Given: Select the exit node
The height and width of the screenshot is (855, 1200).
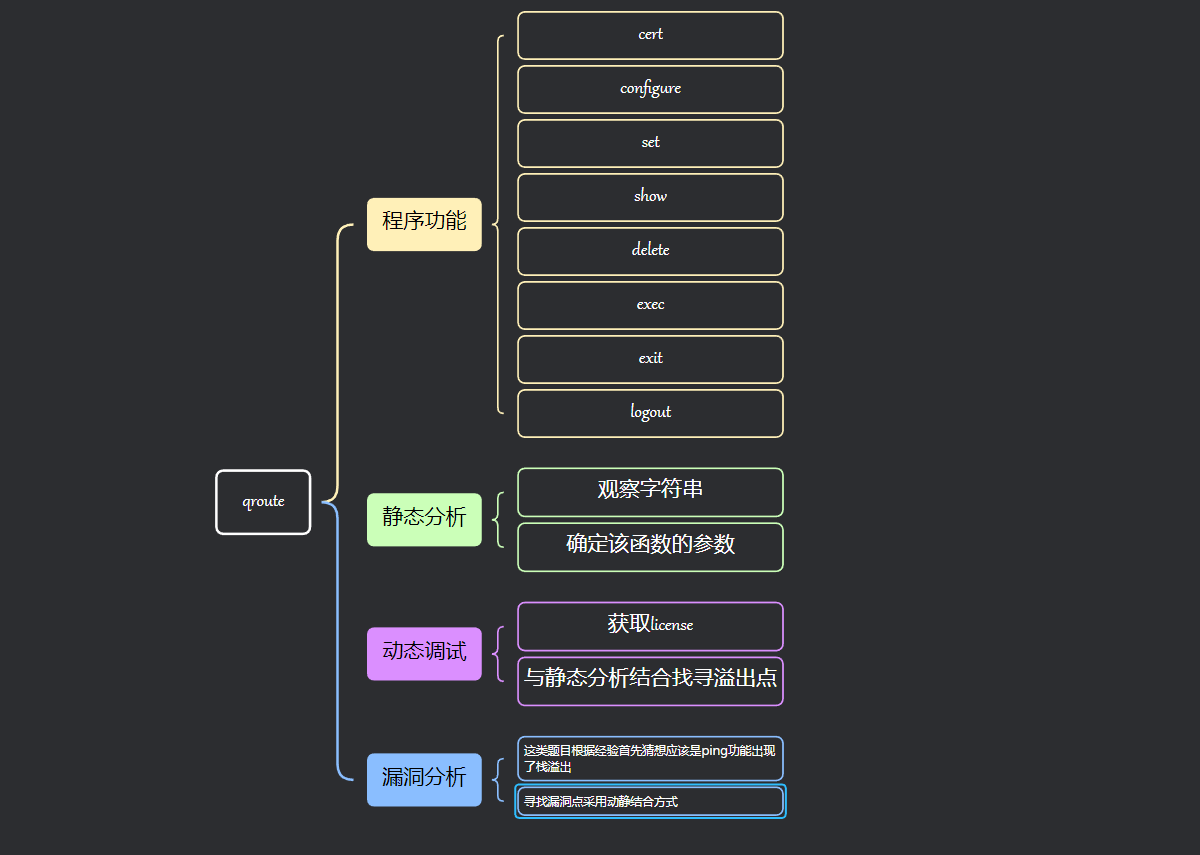Looking at the screenshot, I should [650, 359].
